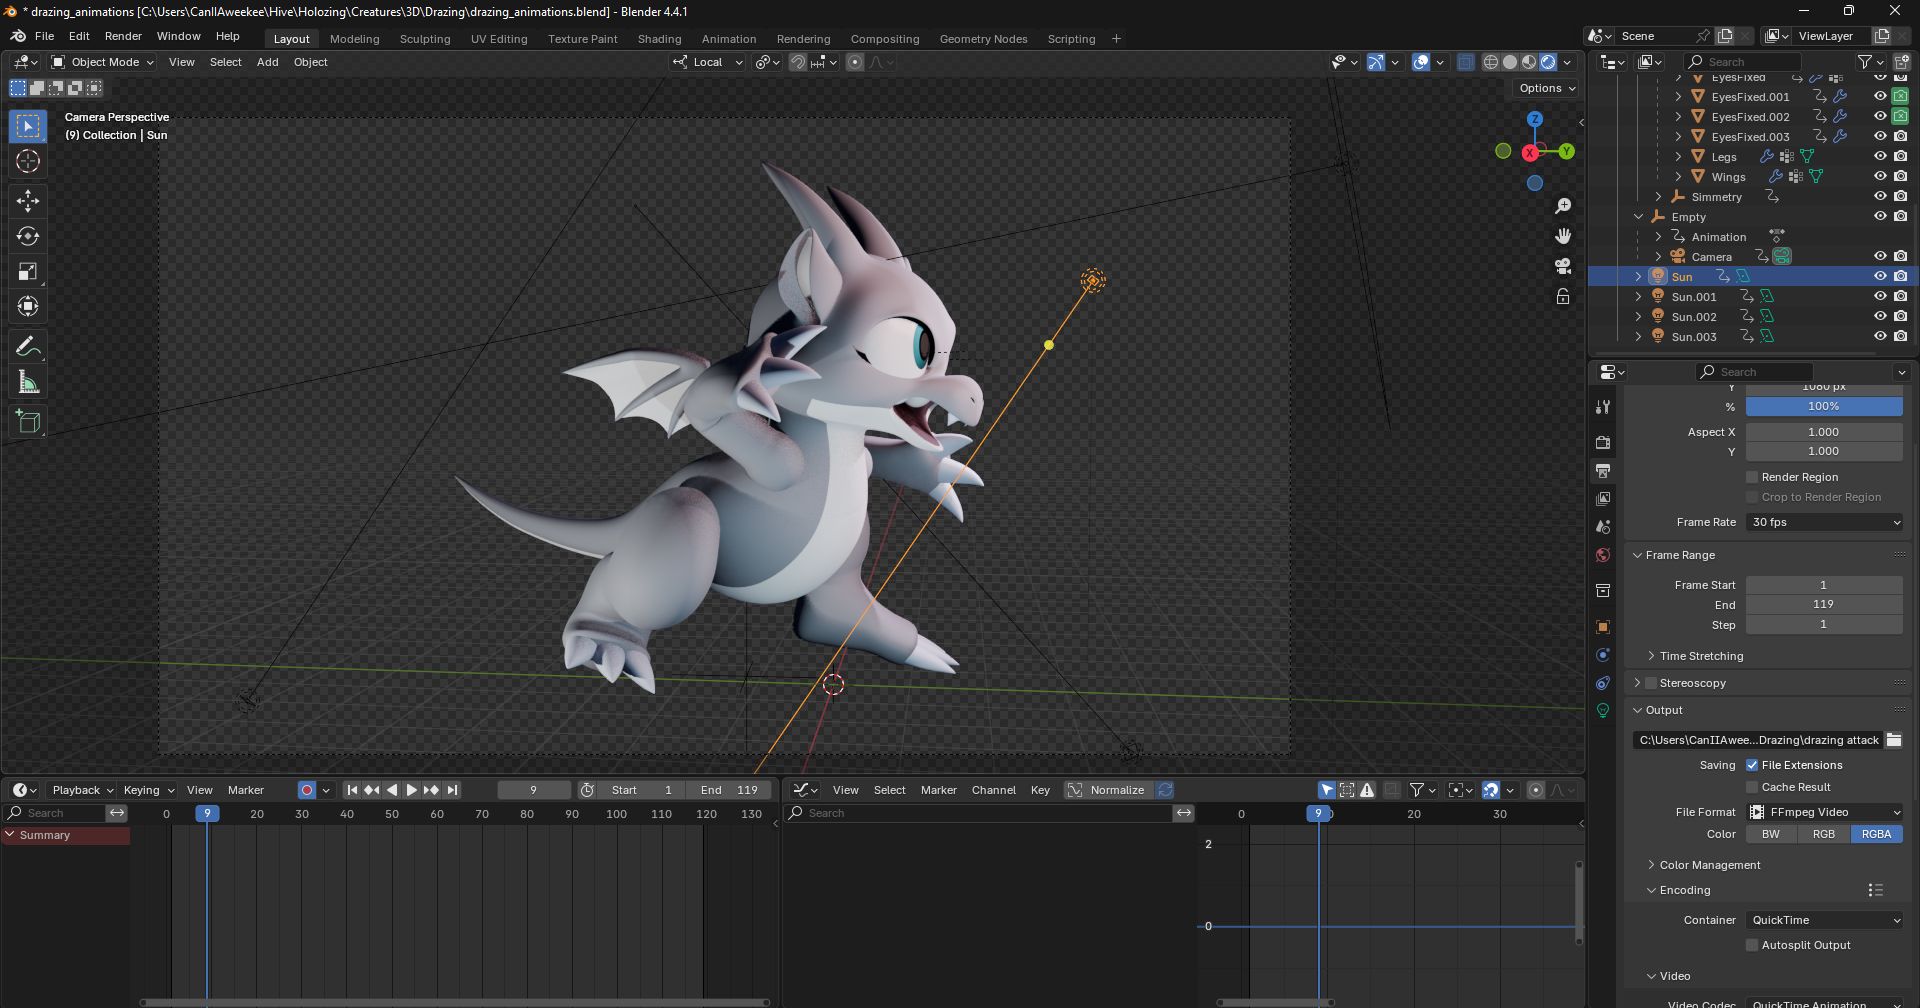
Task: Activate the Rotate tool
Action: (x=28, y=236)
